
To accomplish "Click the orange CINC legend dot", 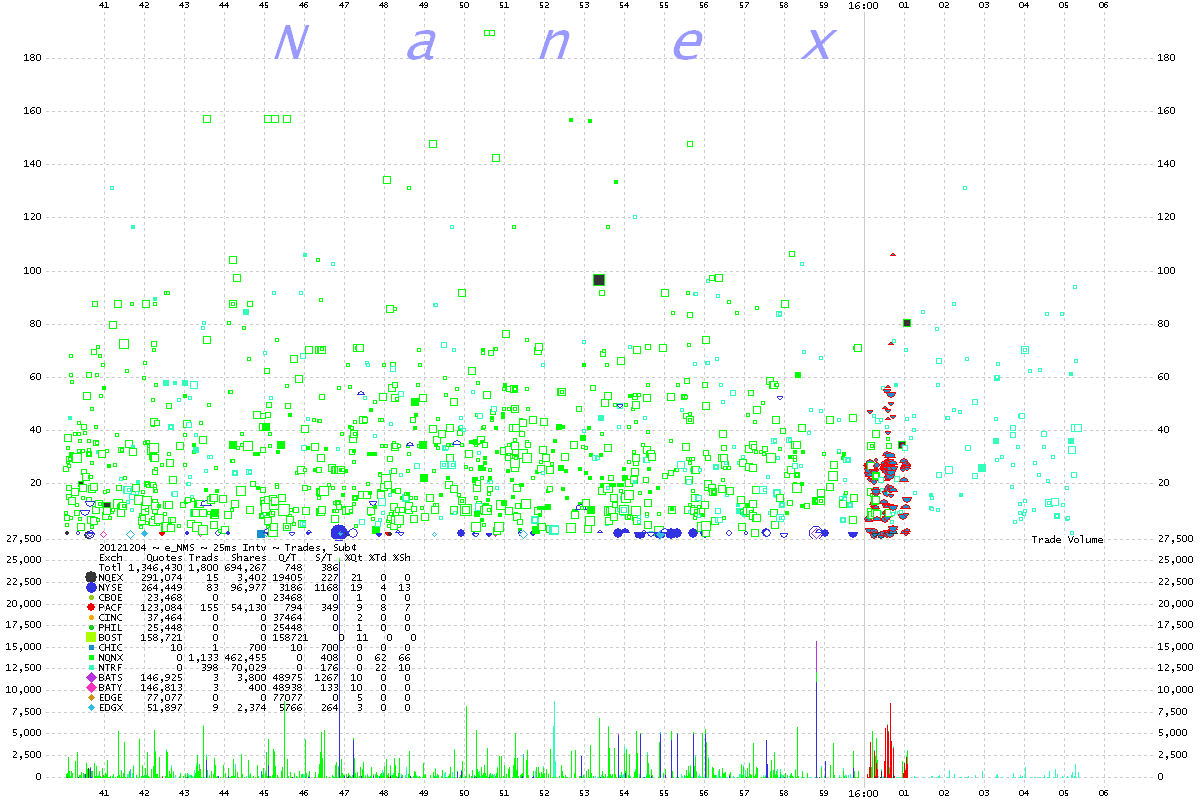I will click(x=91, y=620).
